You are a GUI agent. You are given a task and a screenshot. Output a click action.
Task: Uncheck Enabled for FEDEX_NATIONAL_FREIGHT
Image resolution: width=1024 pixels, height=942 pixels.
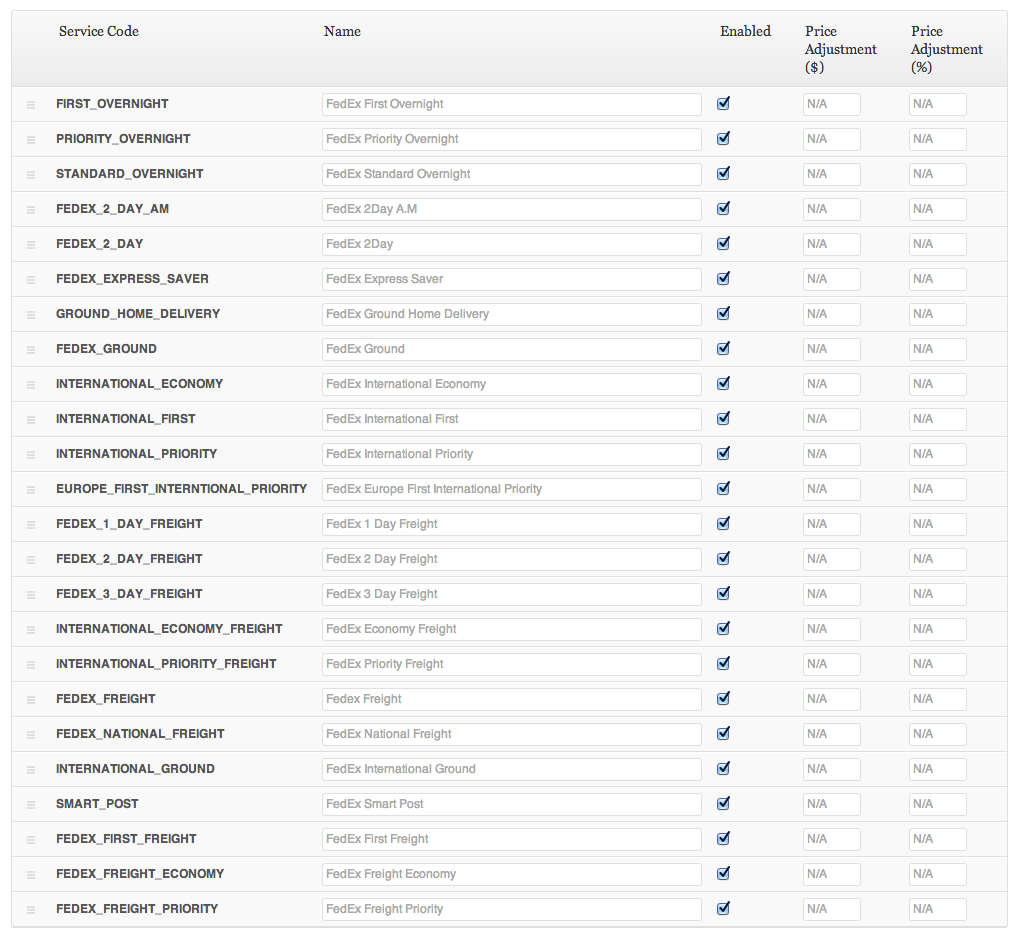pyautogui.click(x=723, y=734)
